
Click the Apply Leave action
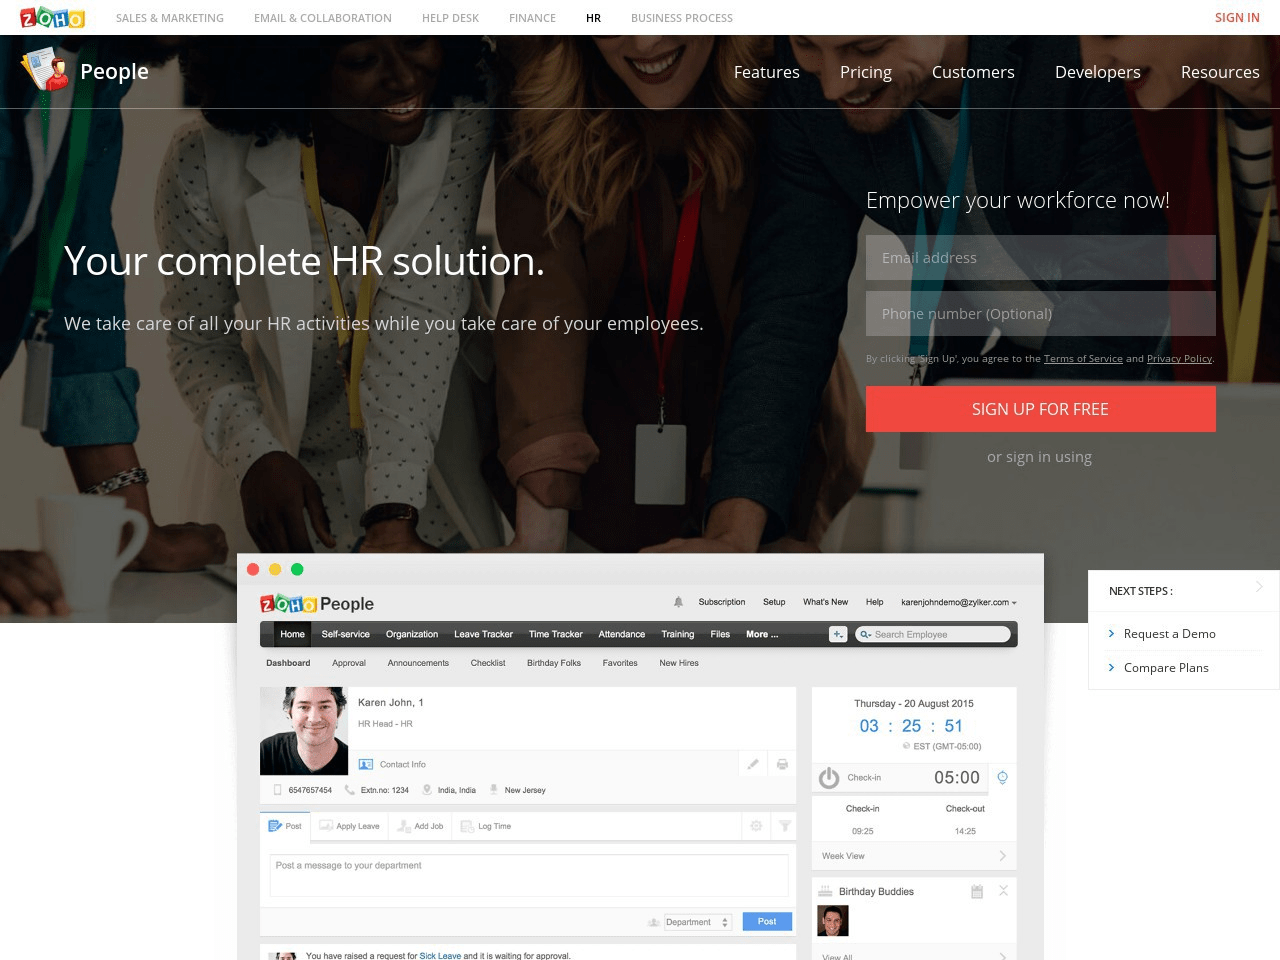click(349, 826)
